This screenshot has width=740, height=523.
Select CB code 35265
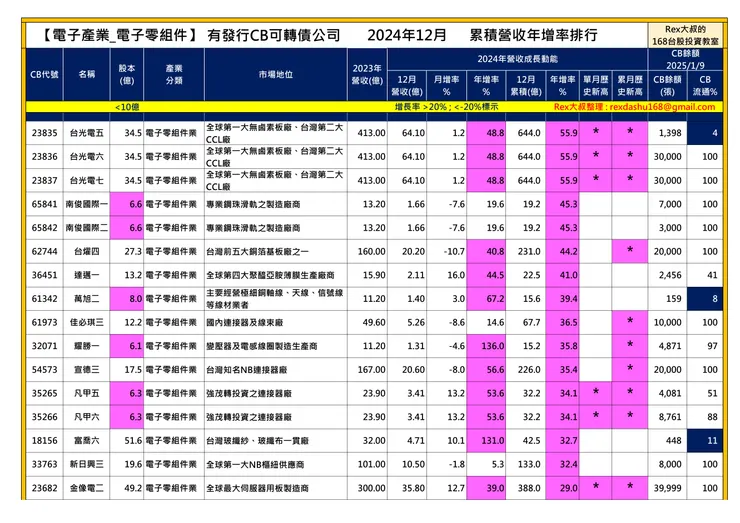44,393
